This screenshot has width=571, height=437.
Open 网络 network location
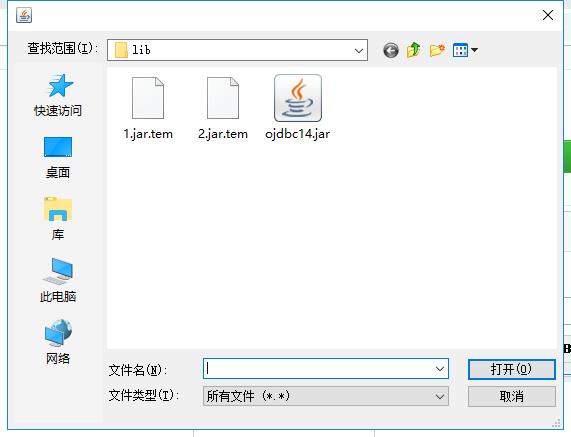pos(58,342)
